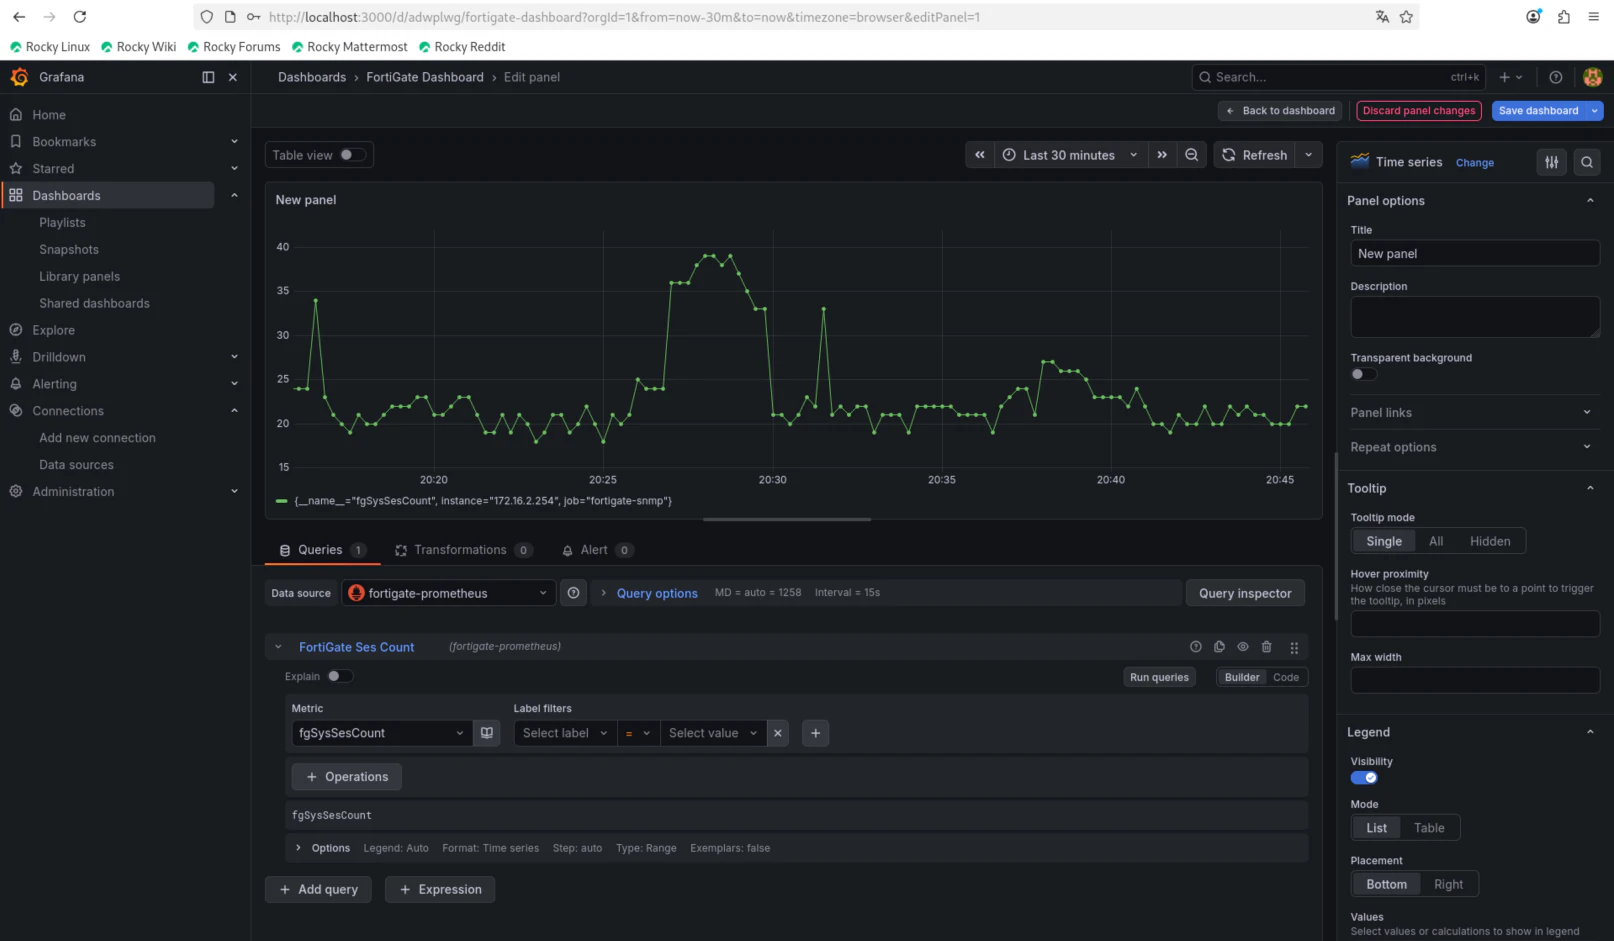Open Playlists in sidebar
Image resolution: width=1614 pixels, height=941 pixels.
point(62,223)
